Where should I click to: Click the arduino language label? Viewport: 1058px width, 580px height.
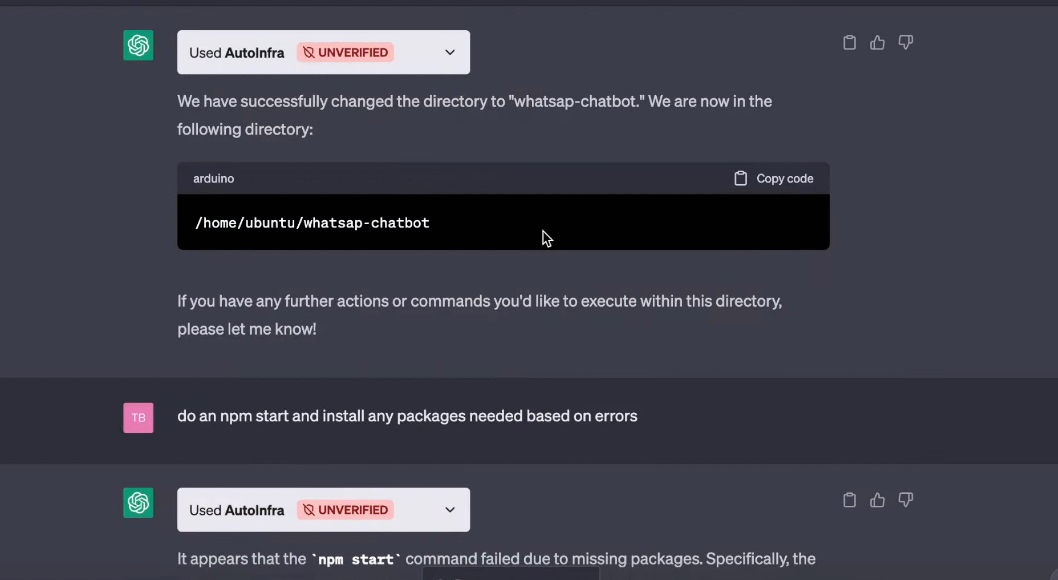213,179
